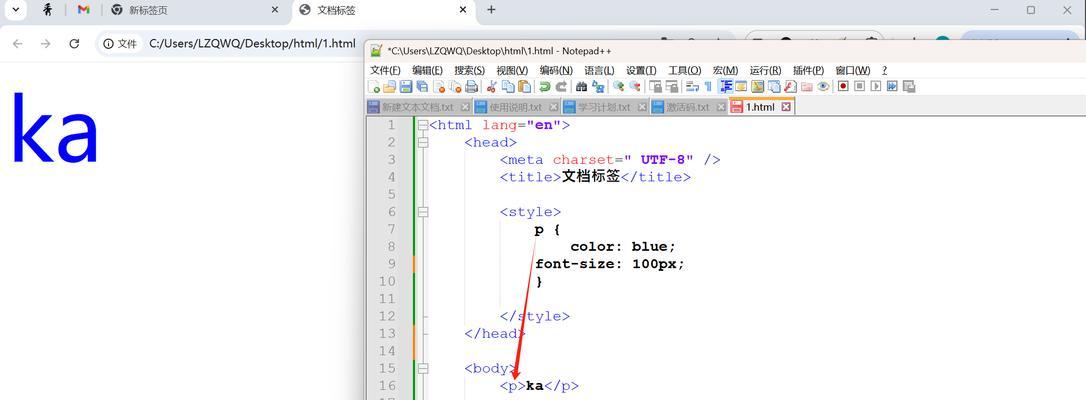Open the 设置(T) menu
The image size is (1086, 400).
641,71
